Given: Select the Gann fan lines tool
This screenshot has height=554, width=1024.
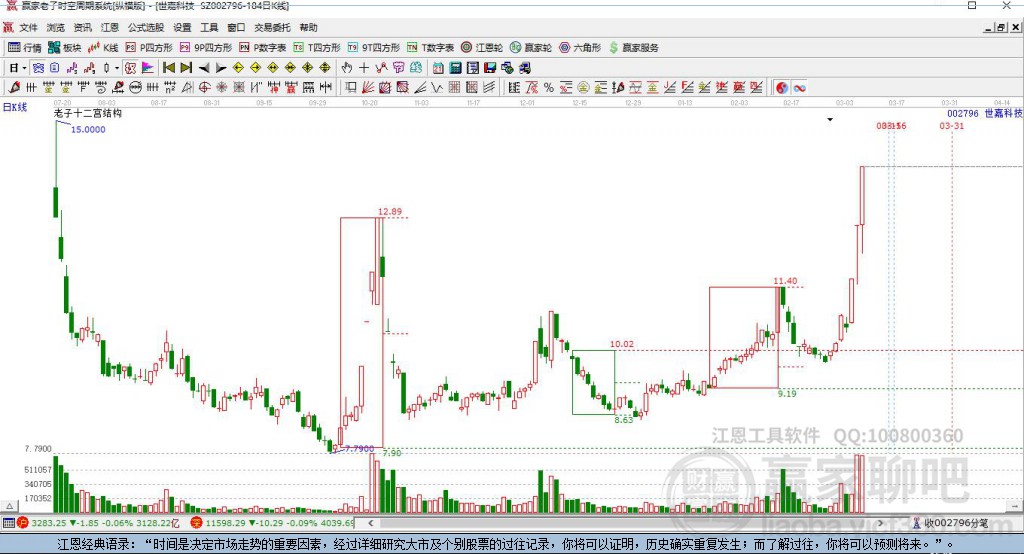Looking at the screenshot, I should click(368, 88).
